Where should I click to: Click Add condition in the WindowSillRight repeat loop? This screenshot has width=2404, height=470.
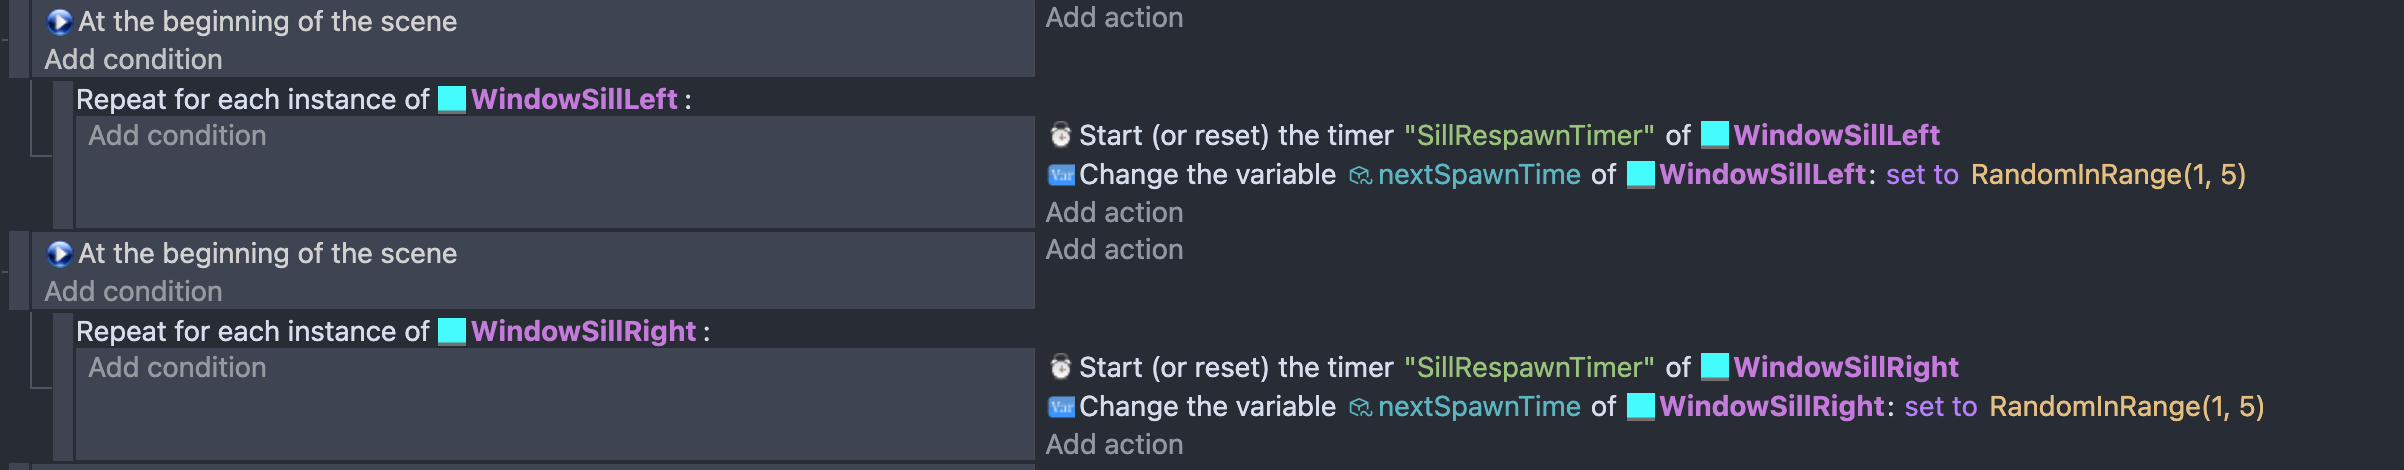pos(177,367)
